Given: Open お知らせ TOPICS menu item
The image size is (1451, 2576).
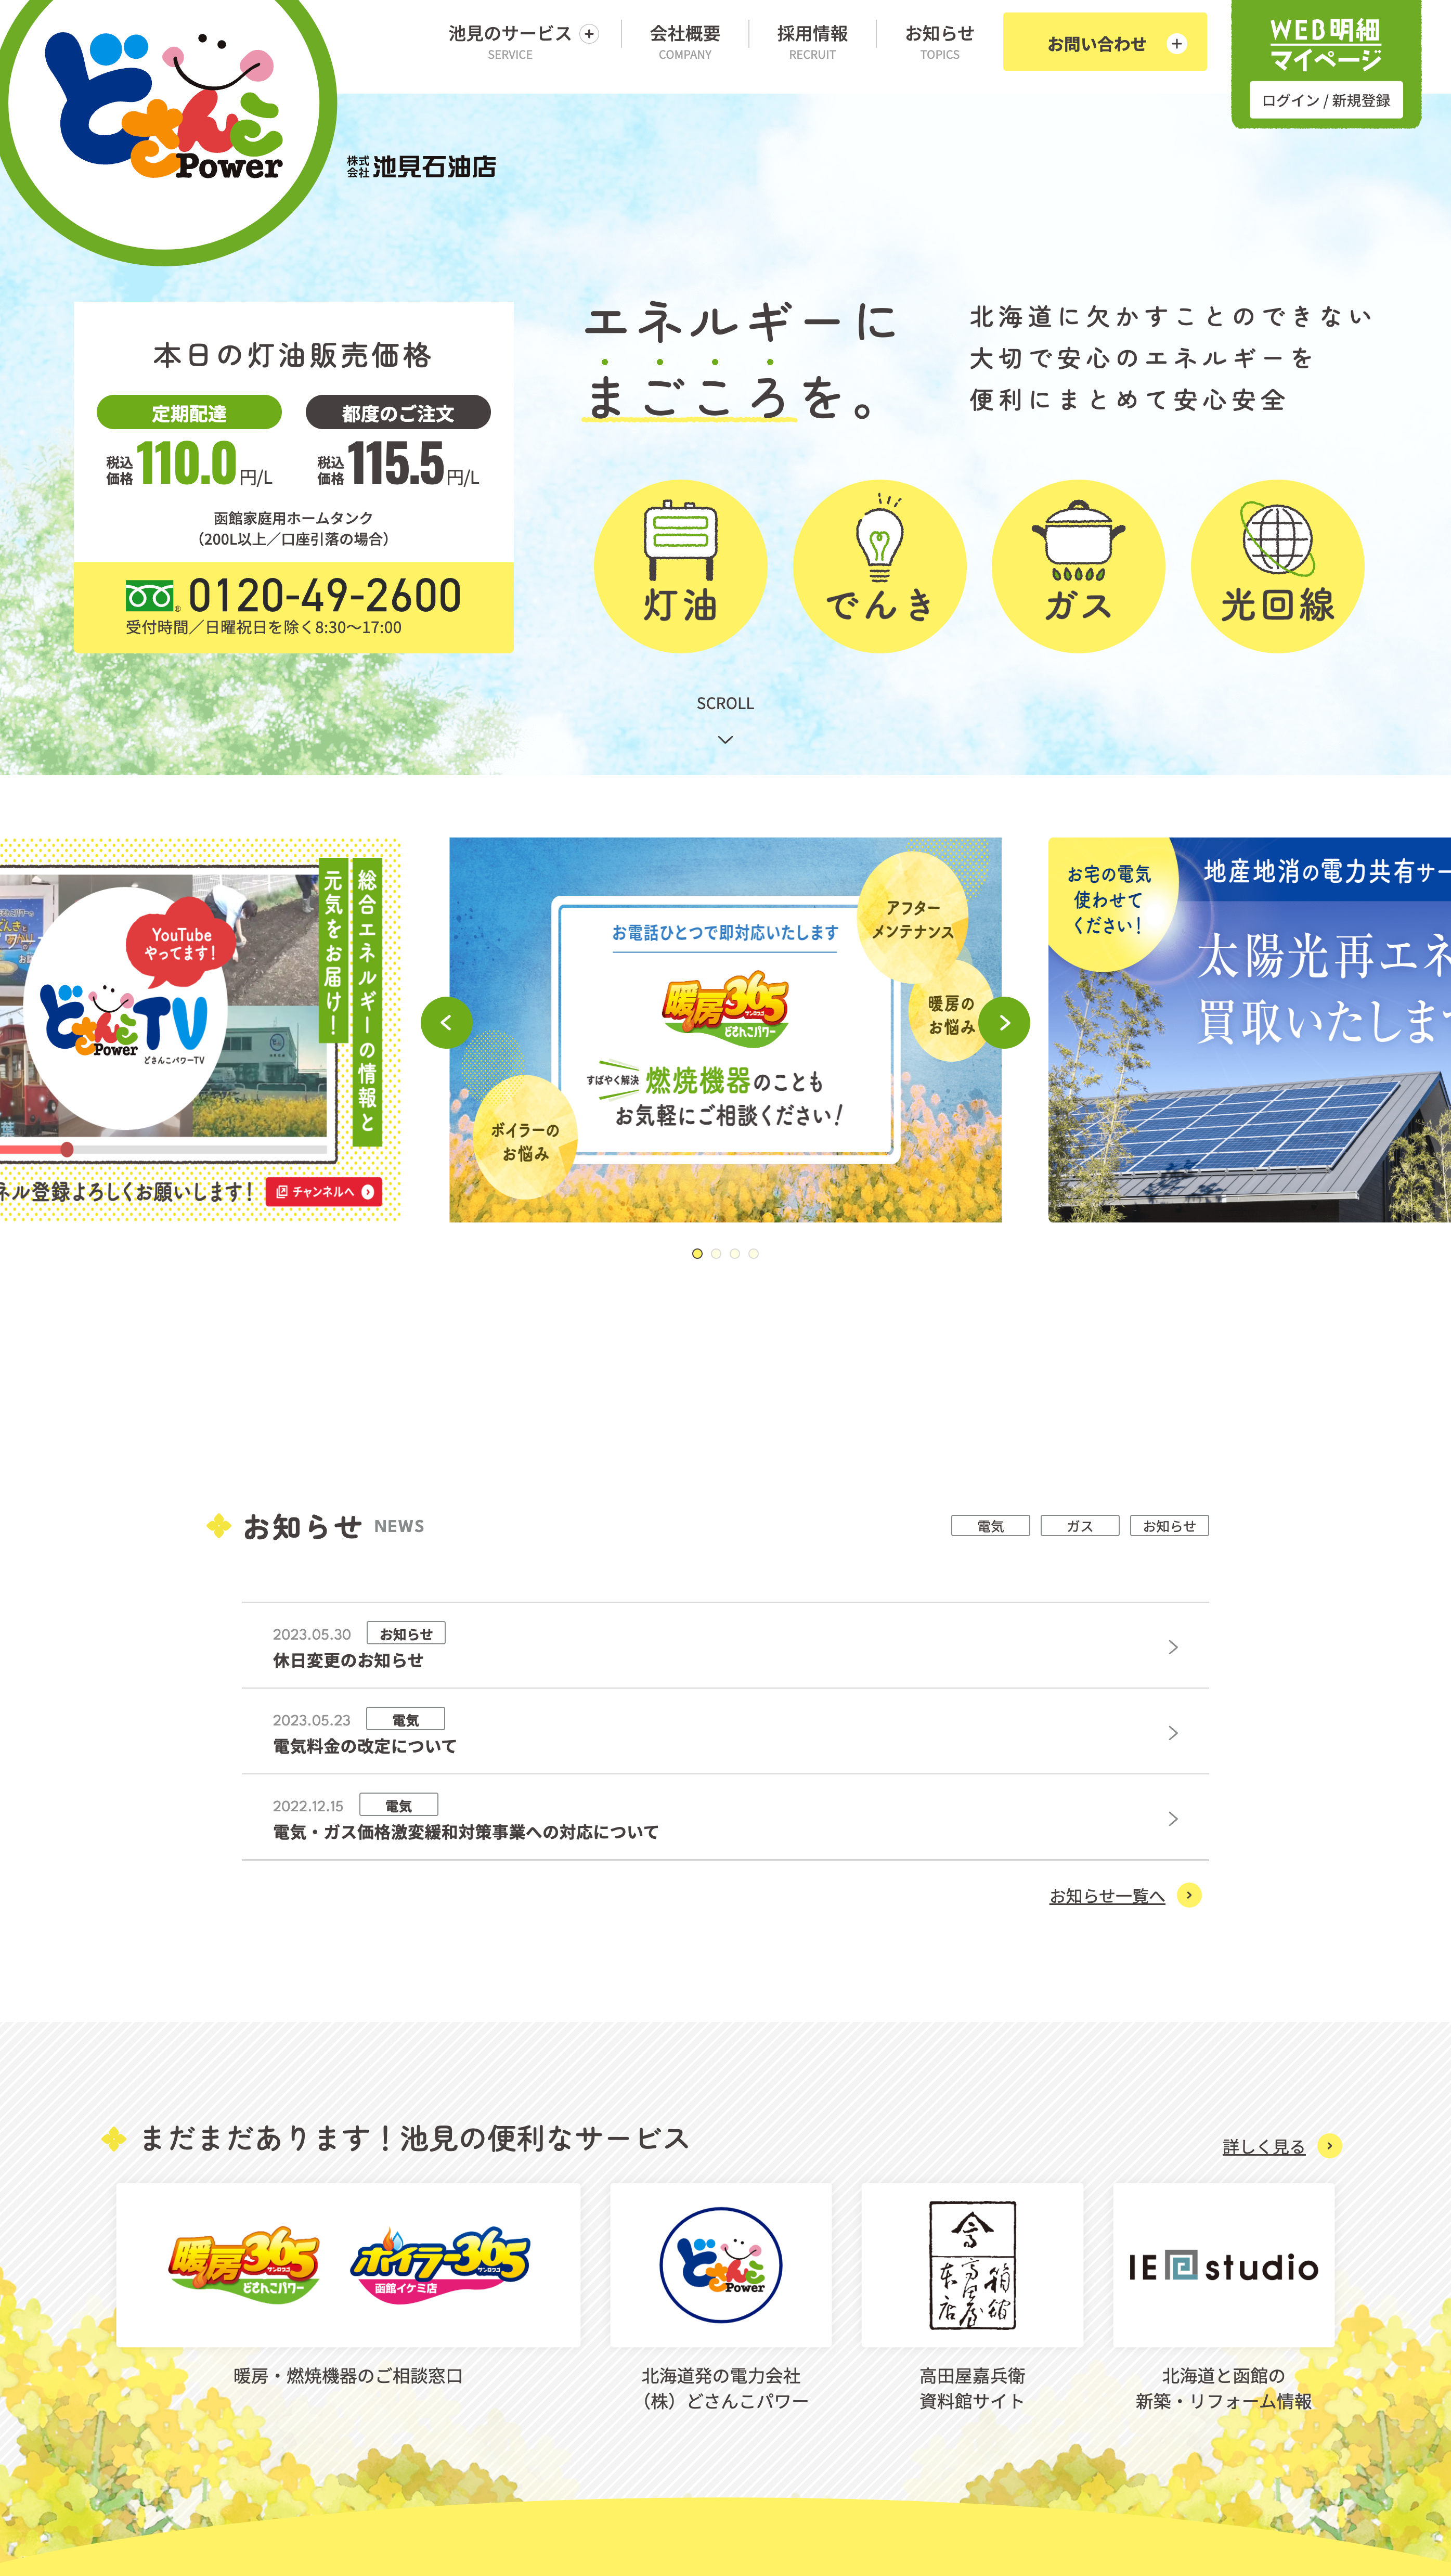Looking at the screenshot, I should click(x=940, y=42).
